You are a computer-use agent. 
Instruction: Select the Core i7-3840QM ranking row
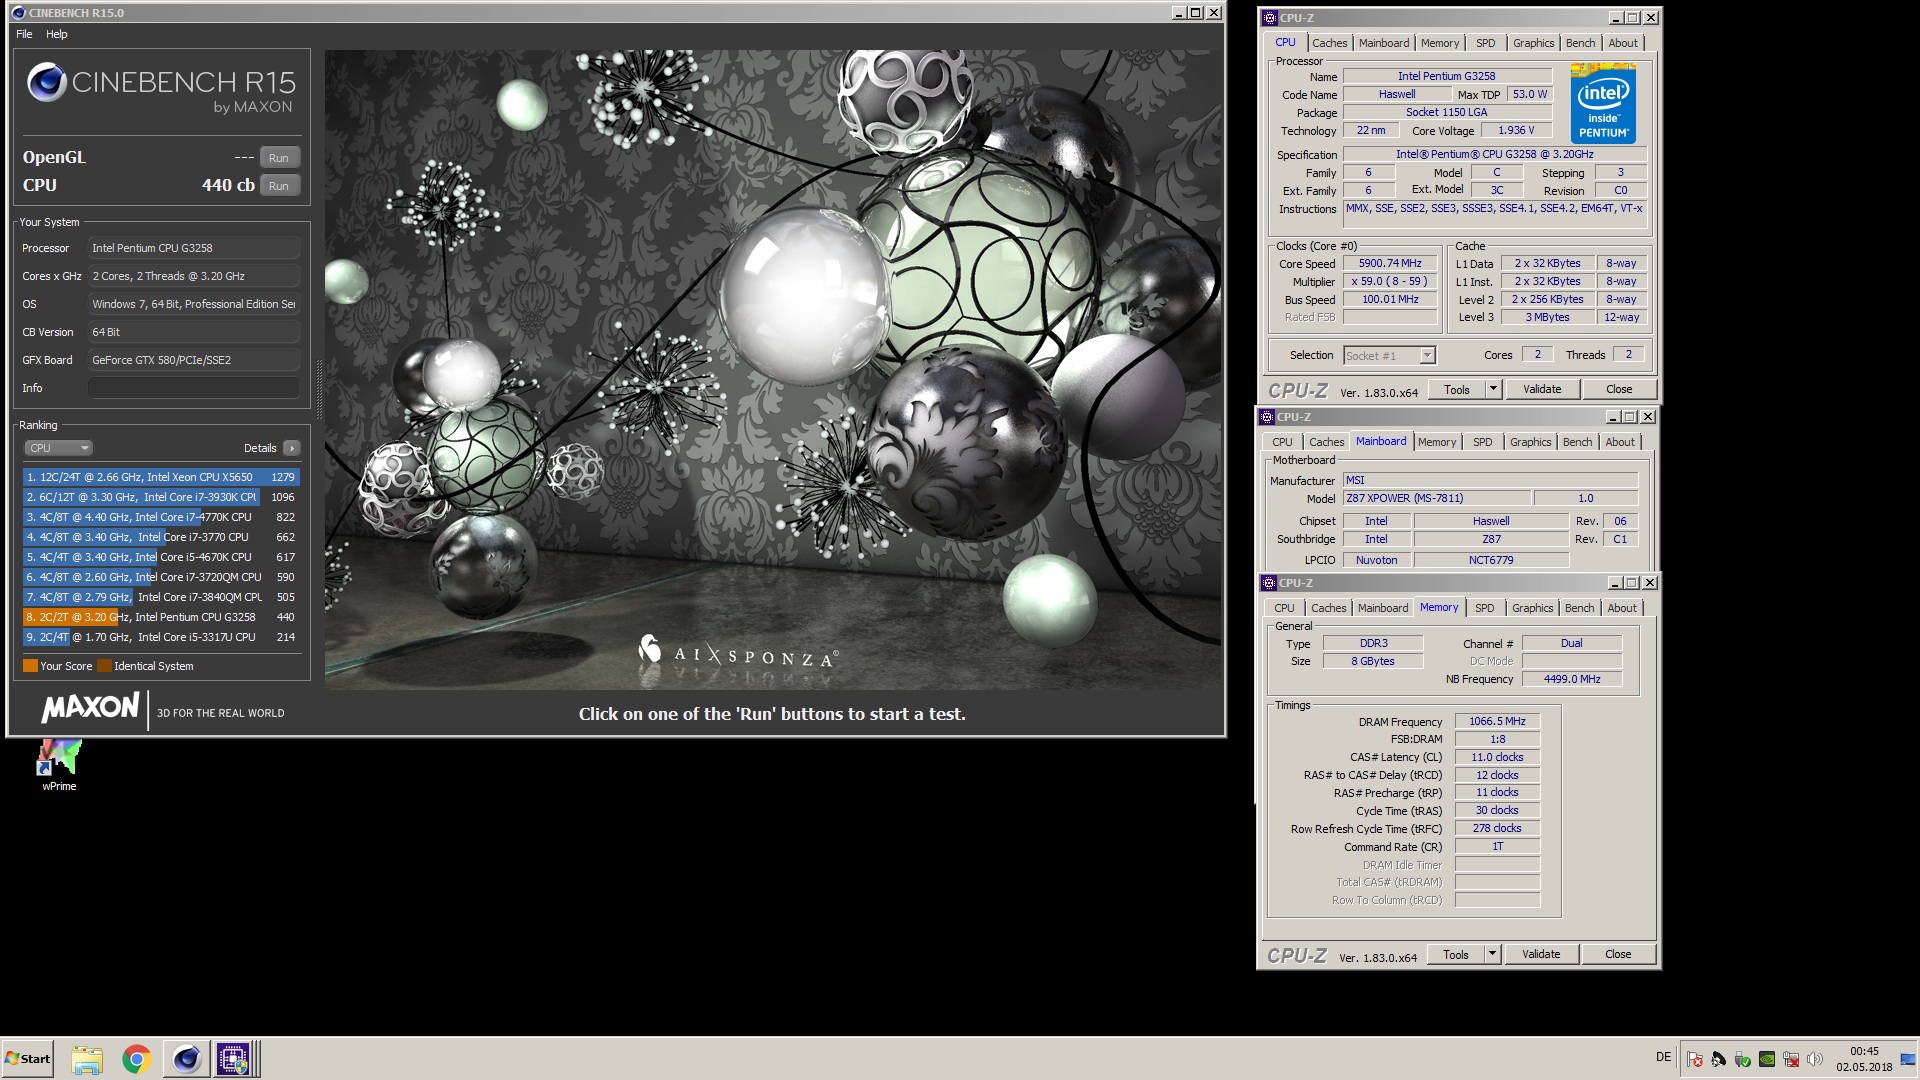click(161, 597)
